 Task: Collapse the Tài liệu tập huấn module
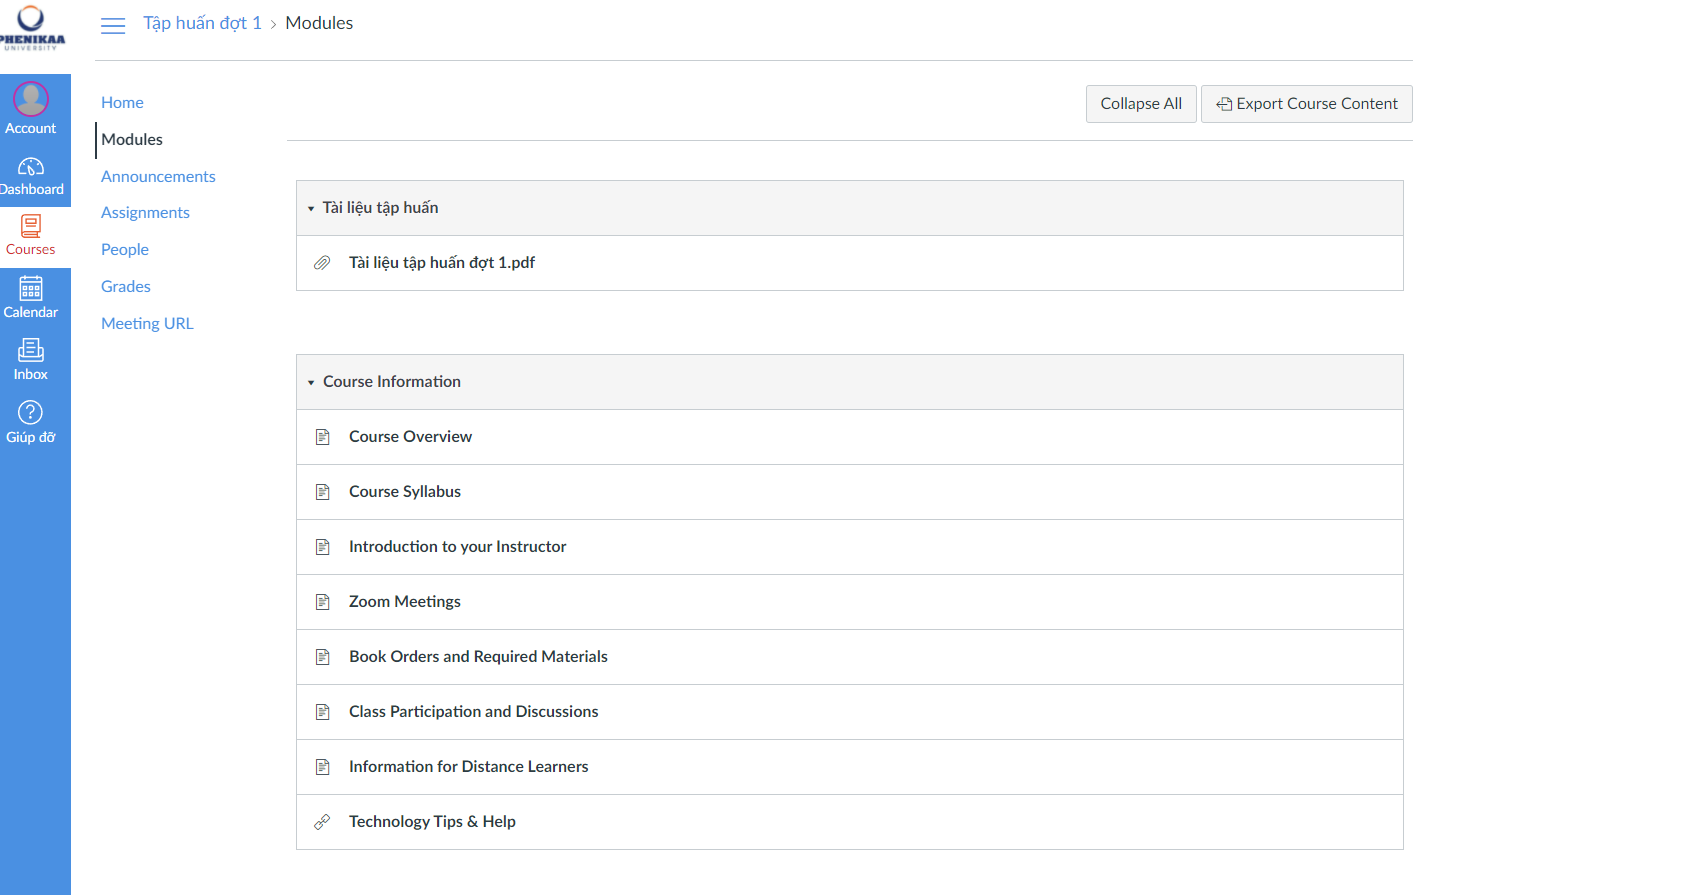click(x=311, y=208)
